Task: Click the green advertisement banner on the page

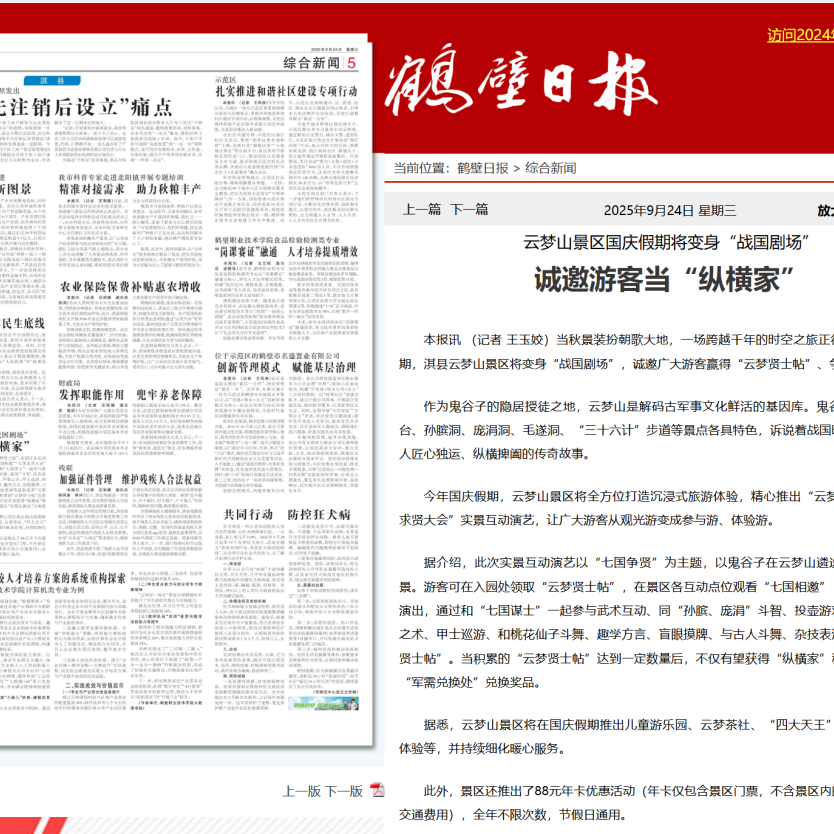Action: click(x=323, y=703)
